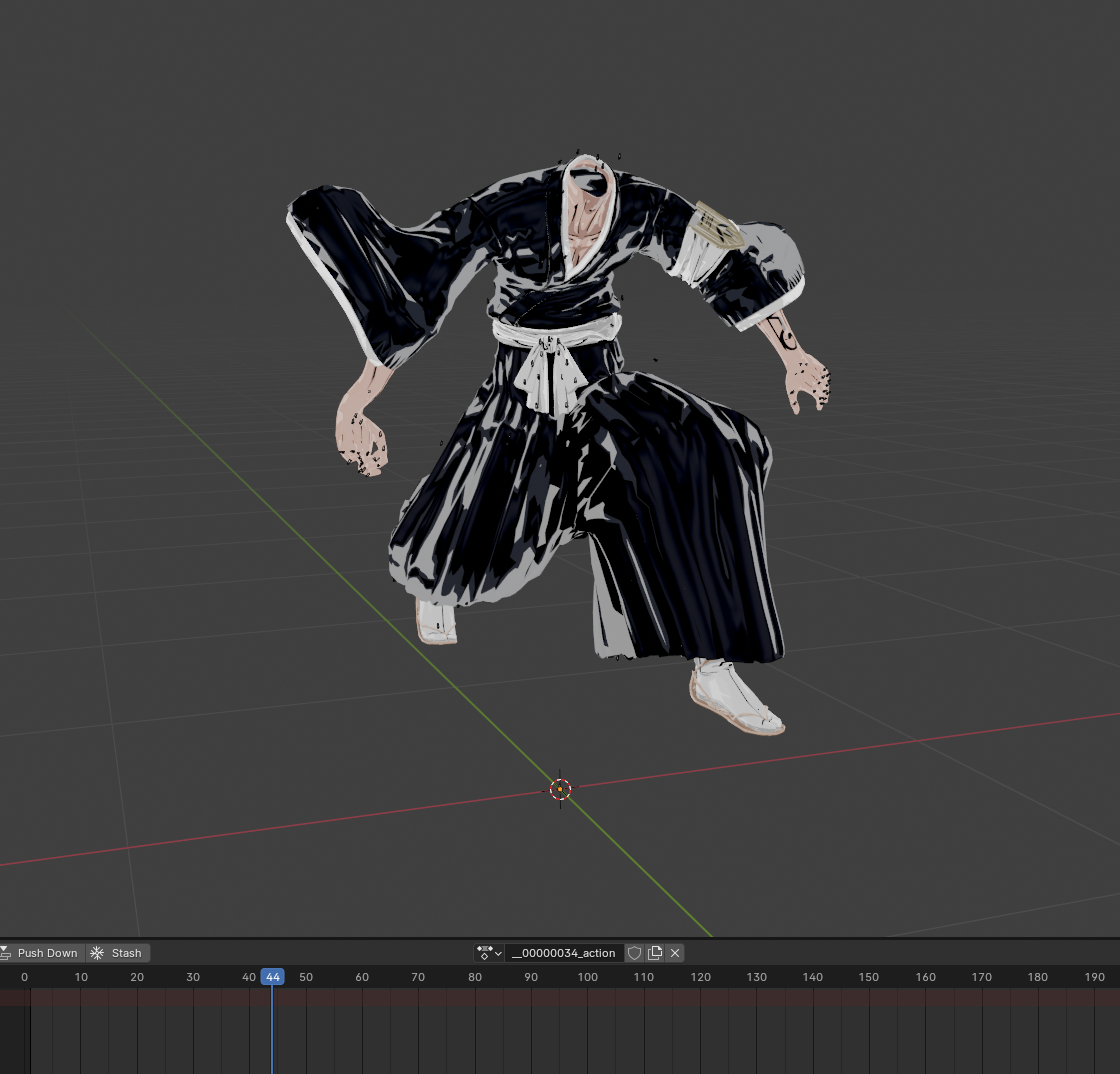Click frame 0 on the timeline ruler
Viewport: 1120px width, 1074px height.
click(24, 977)
